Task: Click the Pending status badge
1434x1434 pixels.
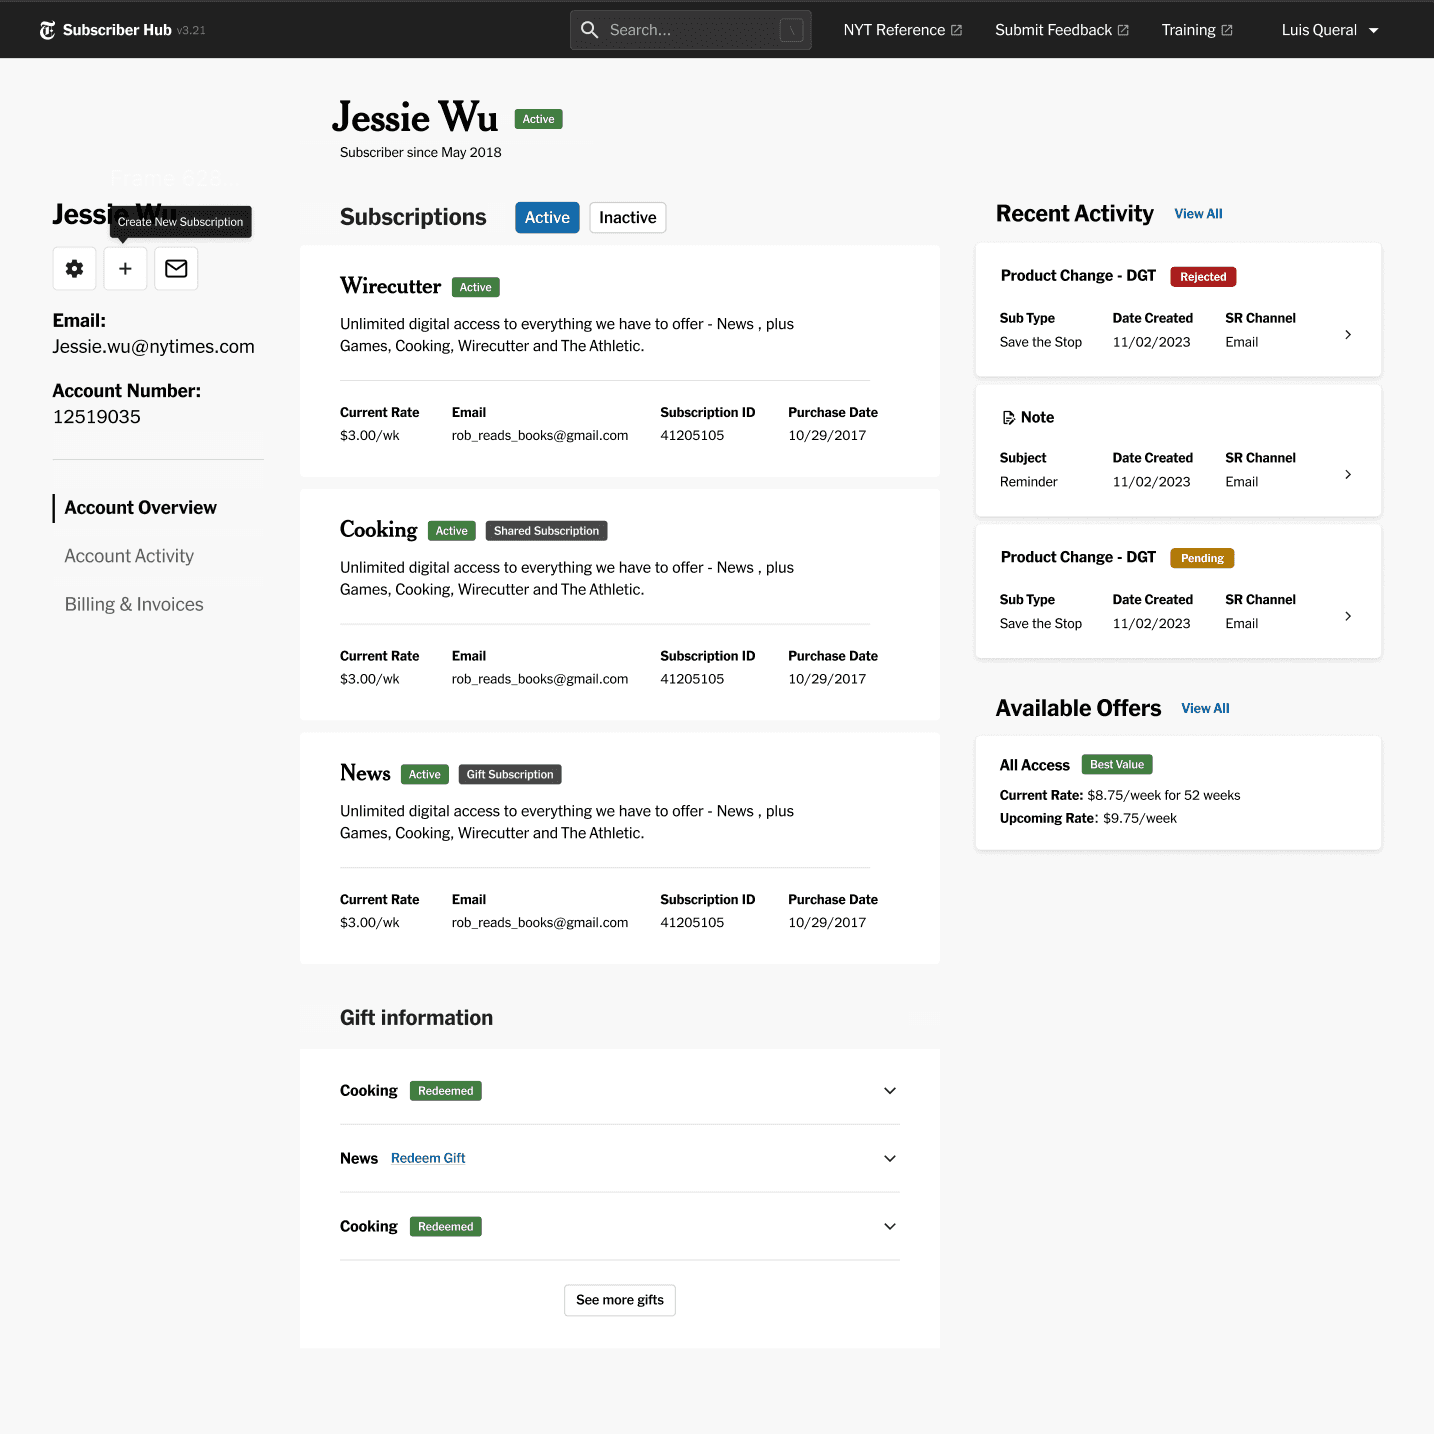Action: coord(1202,558)
